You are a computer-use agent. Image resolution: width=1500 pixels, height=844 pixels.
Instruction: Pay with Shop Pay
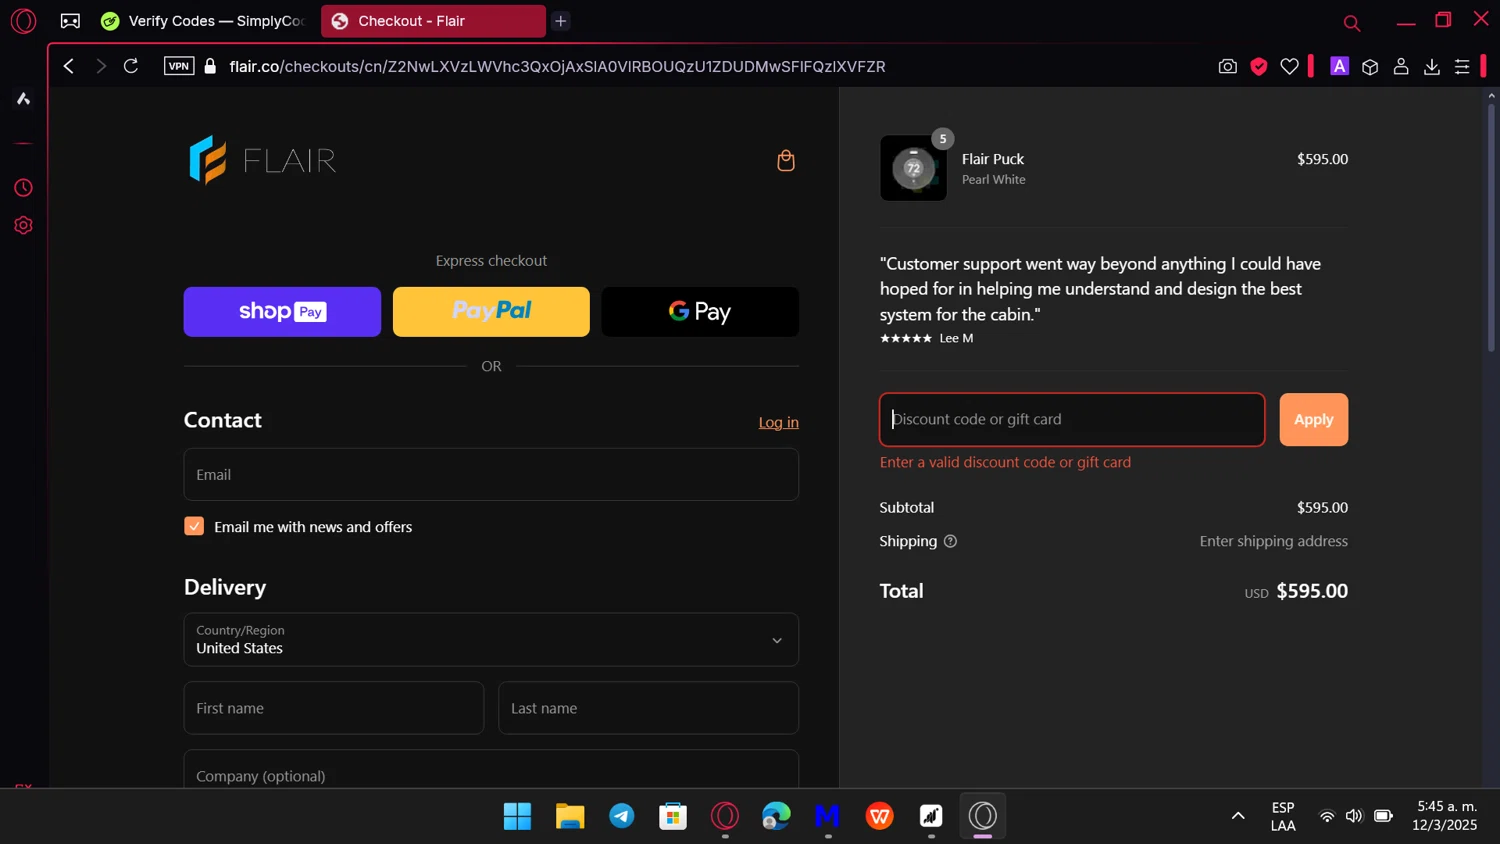282,312
